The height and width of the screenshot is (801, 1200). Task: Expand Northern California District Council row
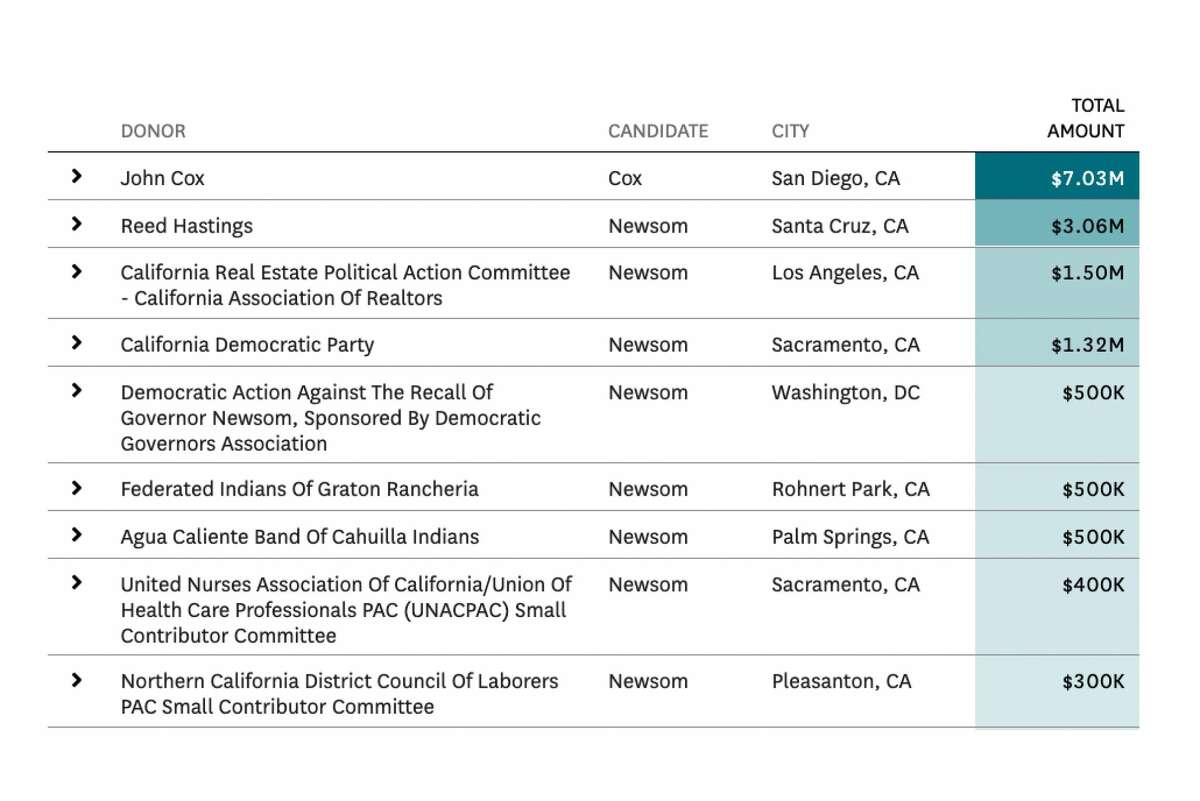point(77,681)
